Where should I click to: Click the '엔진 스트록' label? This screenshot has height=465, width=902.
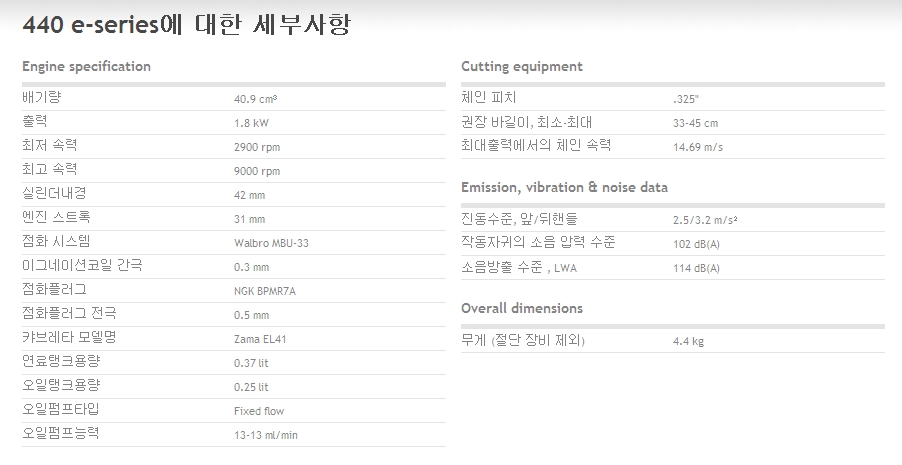(56, 218)
